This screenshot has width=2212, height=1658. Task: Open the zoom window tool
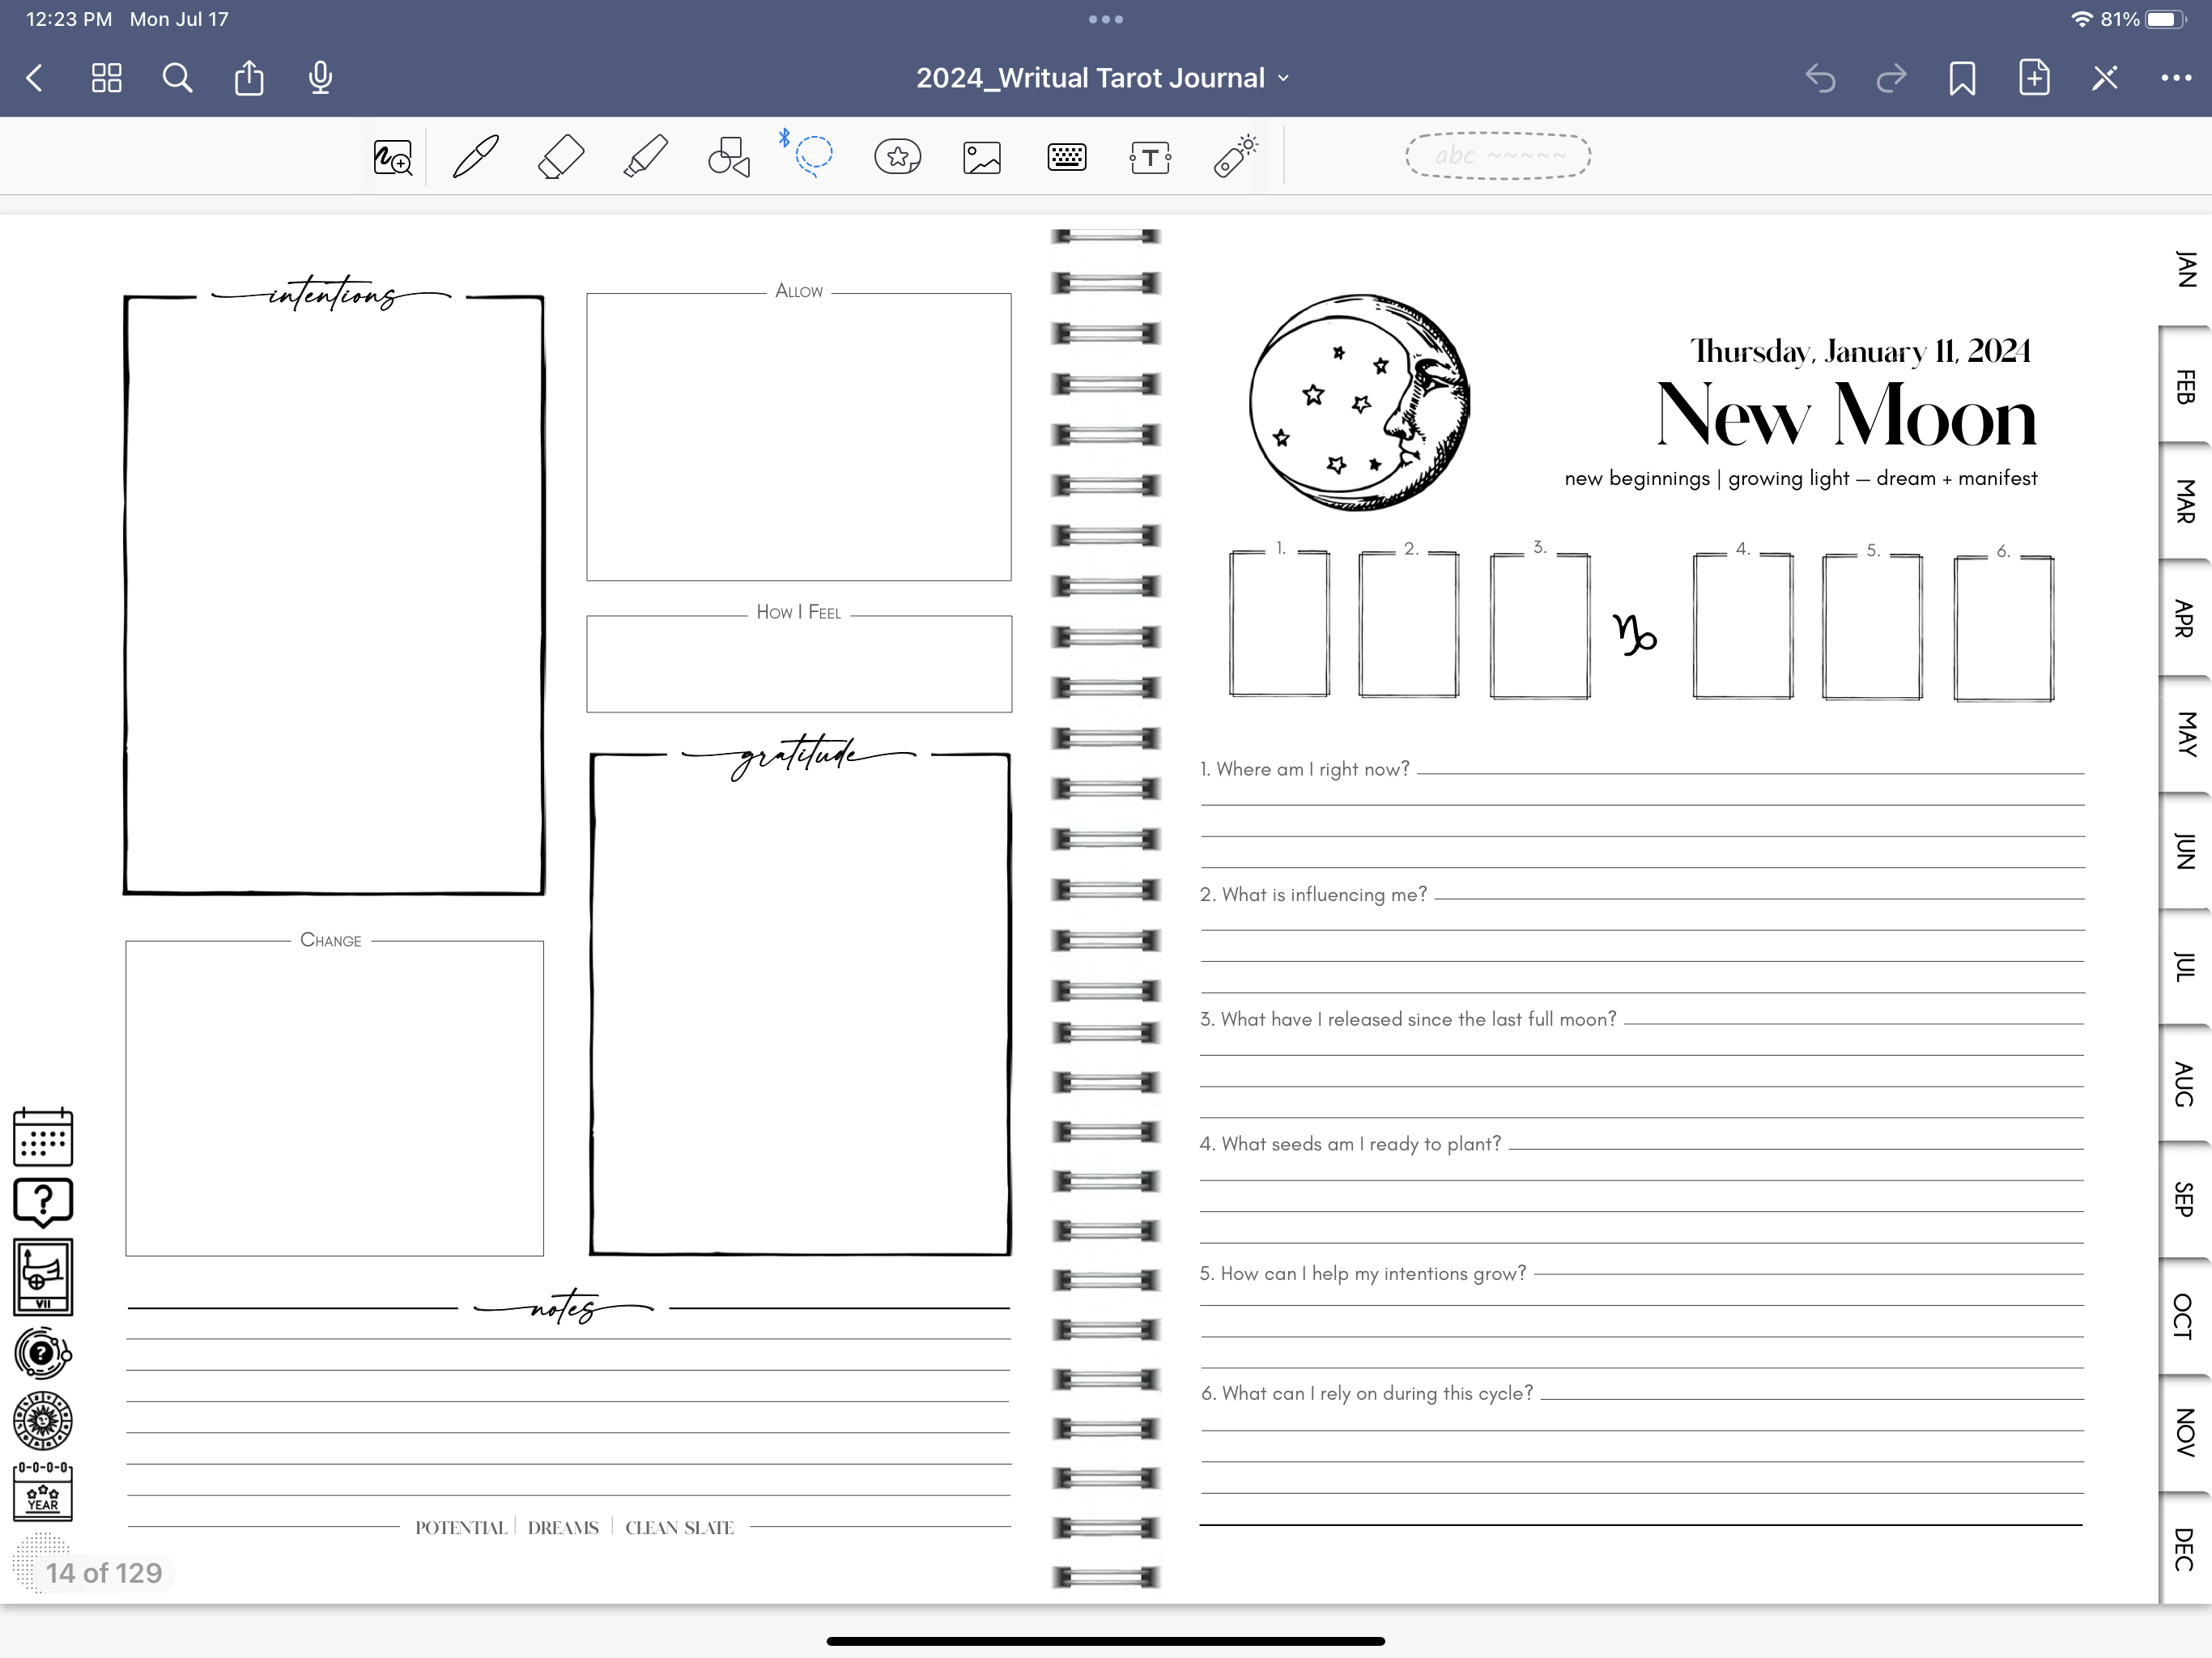(392, 157)
